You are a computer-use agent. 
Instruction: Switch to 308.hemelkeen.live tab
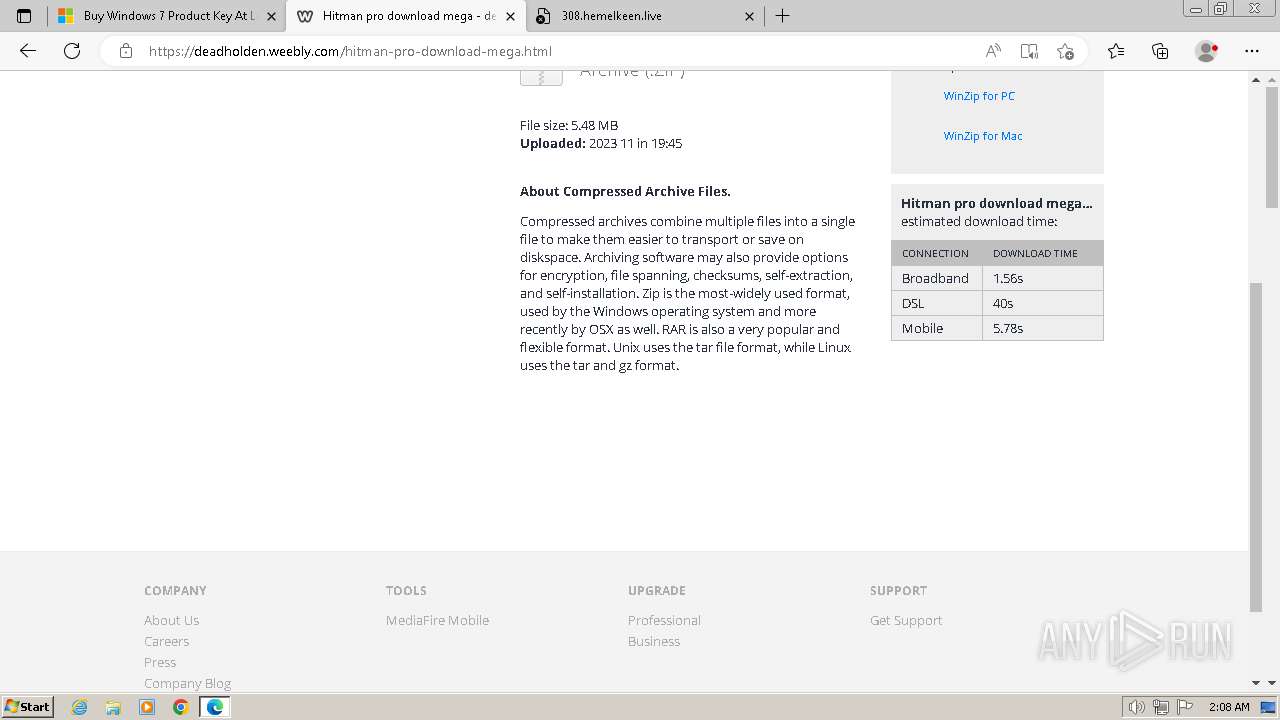(644, 16)
